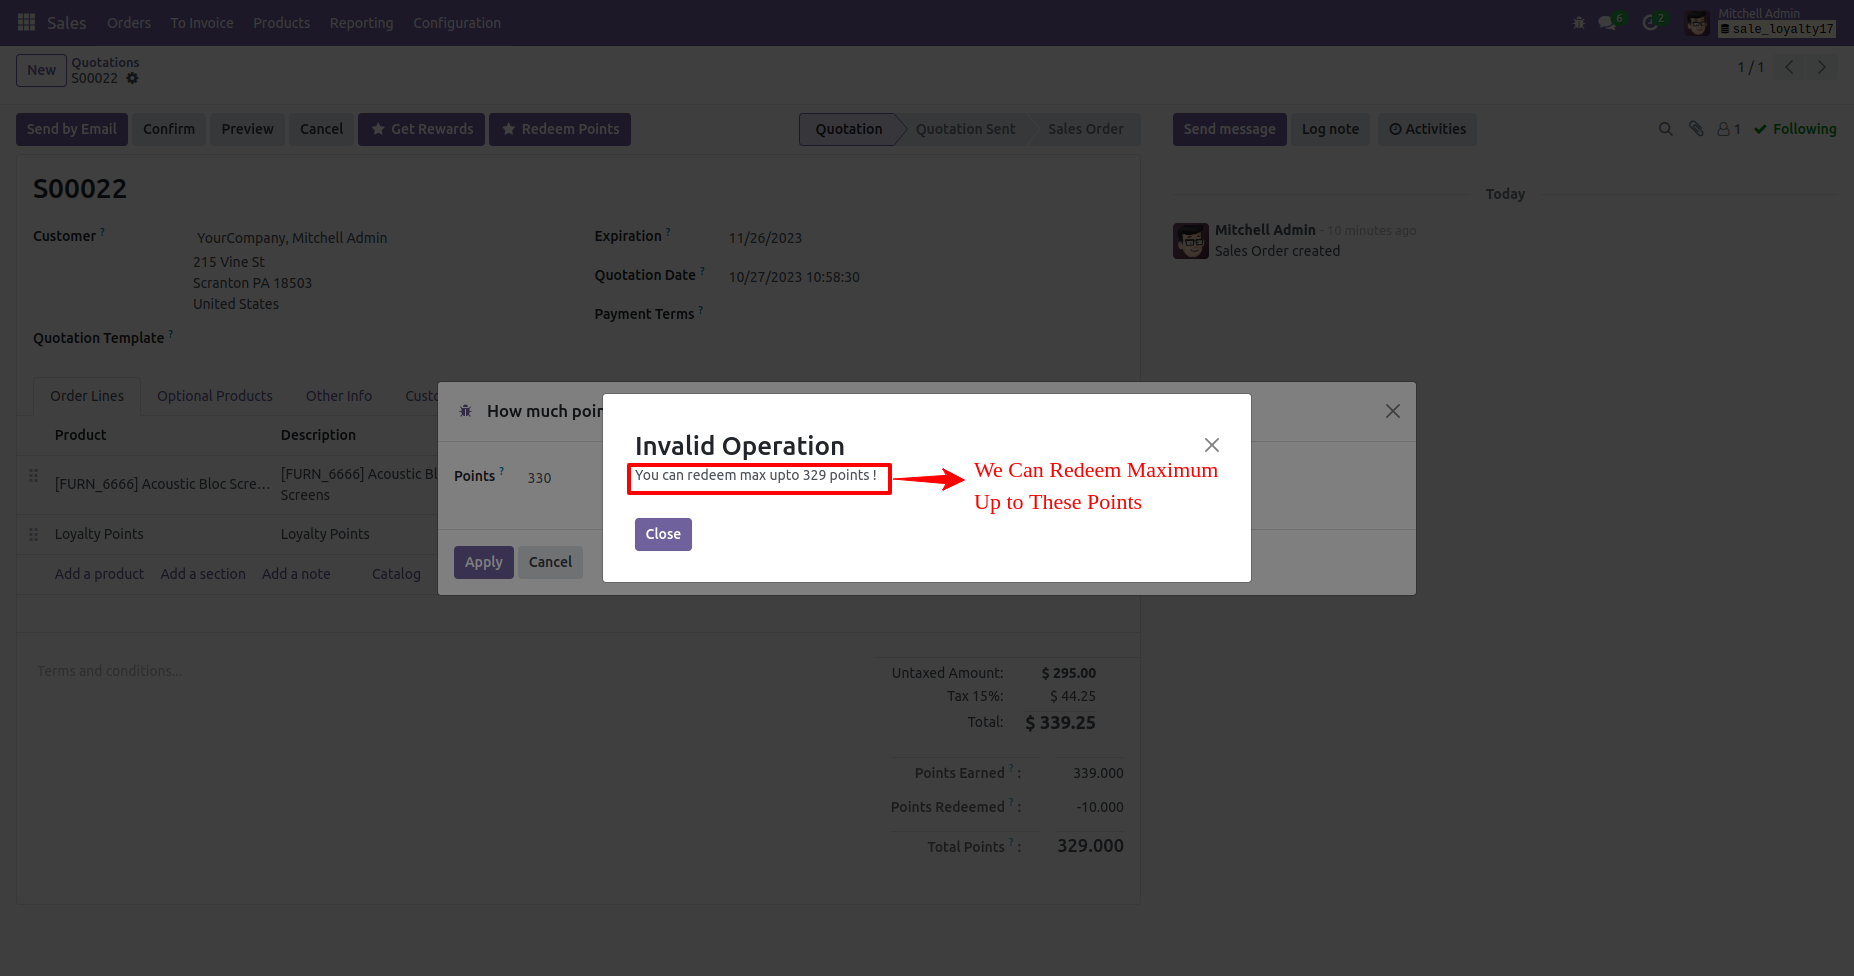Click the bug icon in wizard title
Screen dimensions: 1854x976
point(465,411)
